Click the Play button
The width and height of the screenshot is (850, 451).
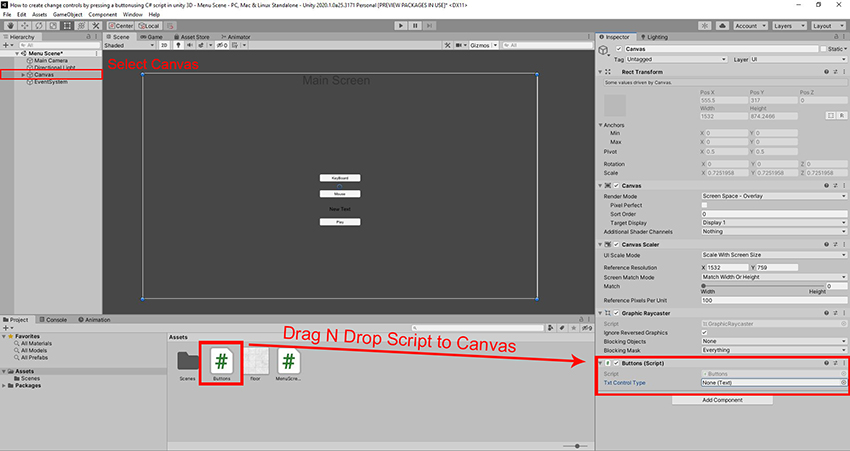(401, 25)
